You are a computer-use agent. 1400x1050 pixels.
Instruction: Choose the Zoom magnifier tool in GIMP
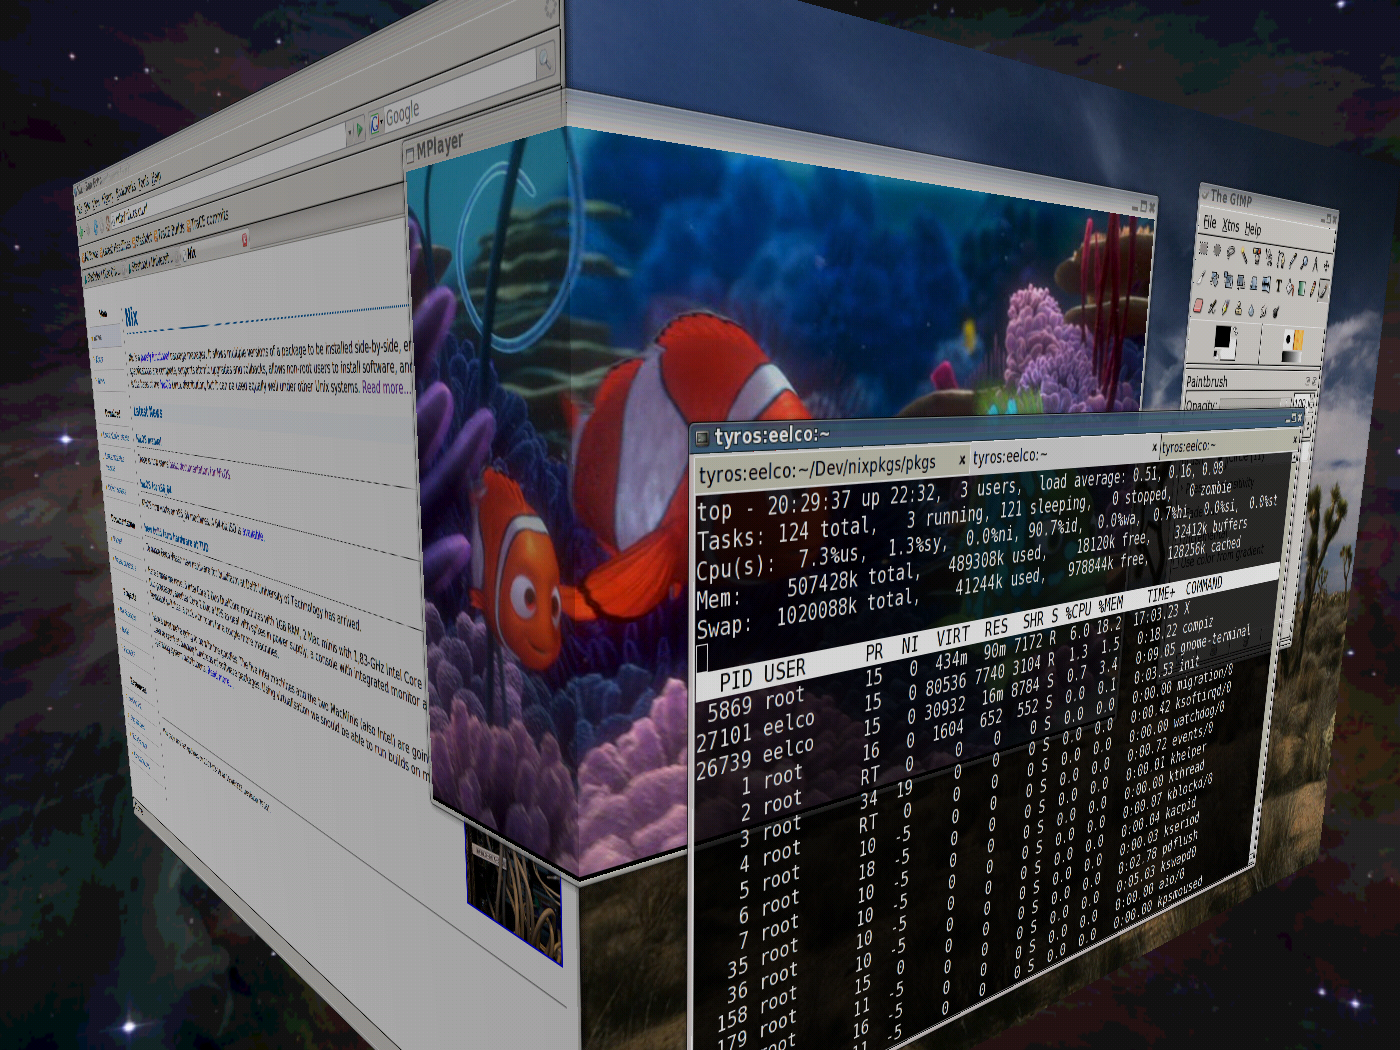click(x=1304, y=261)
